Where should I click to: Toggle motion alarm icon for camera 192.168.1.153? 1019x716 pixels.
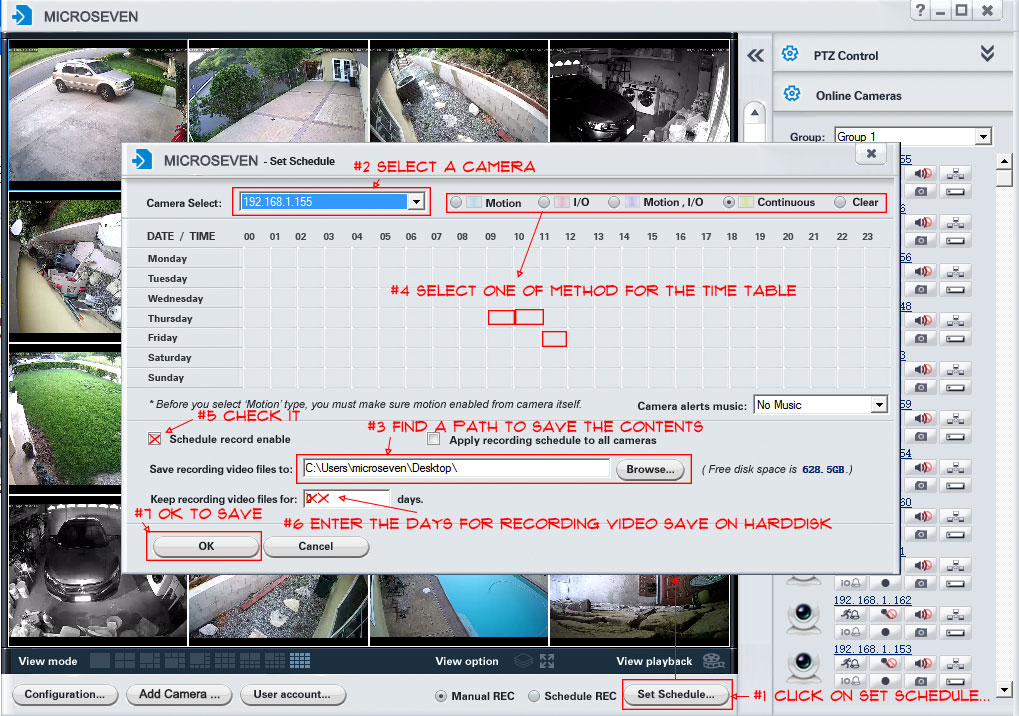(x=850, y=663)
